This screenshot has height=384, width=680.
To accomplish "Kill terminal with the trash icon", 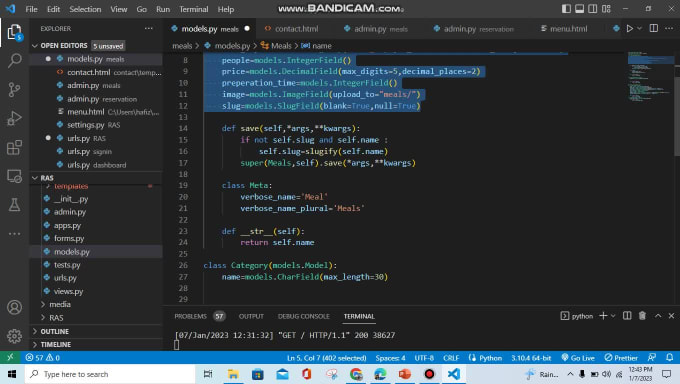I will [642, 316].
